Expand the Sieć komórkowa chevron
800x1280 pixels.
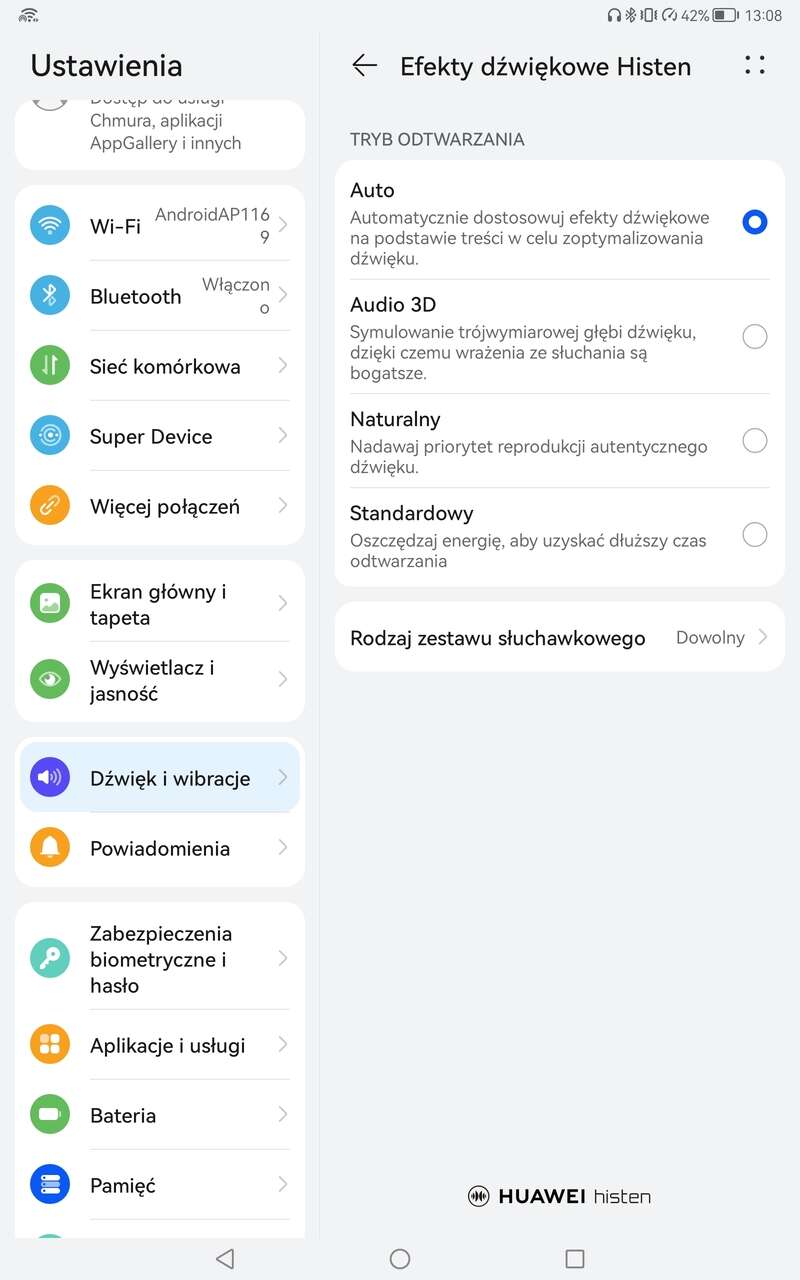[x=283, y=365]
